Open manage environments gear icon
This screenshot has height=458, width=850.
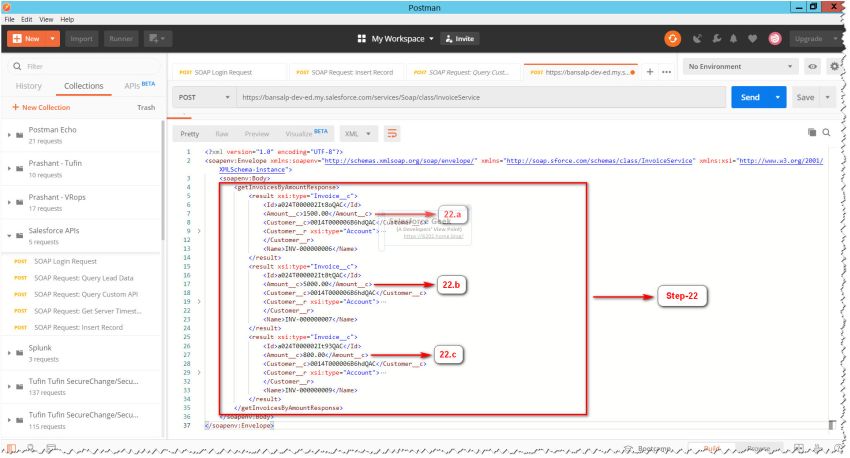coord(834,66)
